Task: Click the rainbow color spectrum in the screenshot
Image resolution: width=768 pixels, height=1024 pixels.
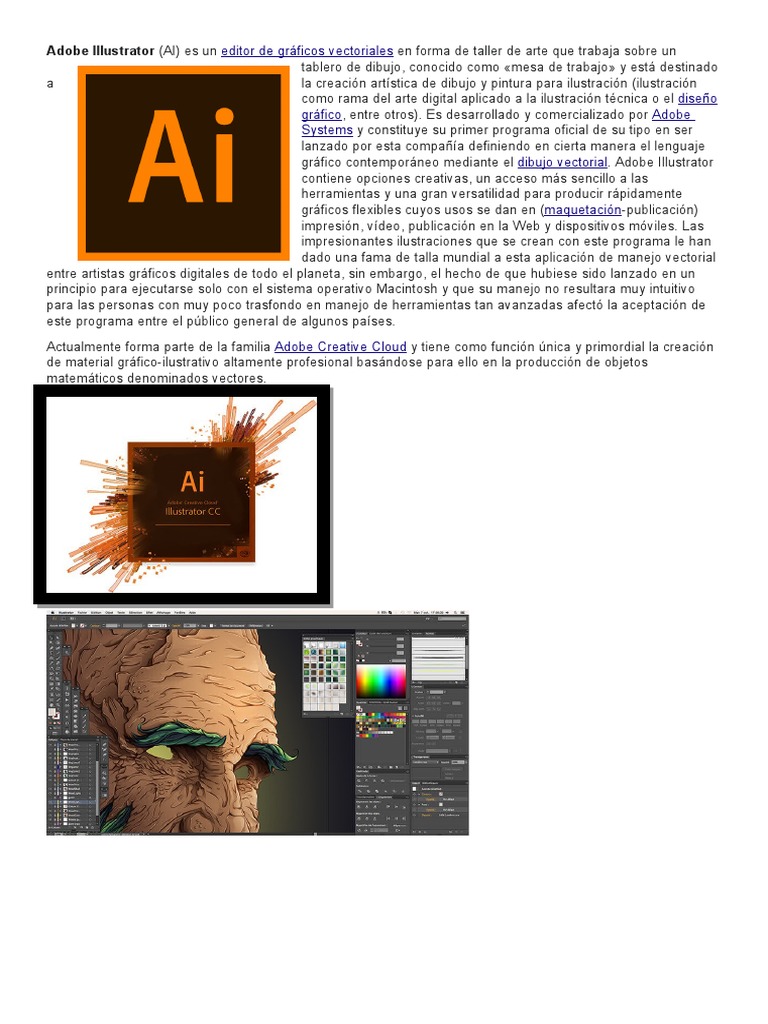Action: tap(381, 682)
